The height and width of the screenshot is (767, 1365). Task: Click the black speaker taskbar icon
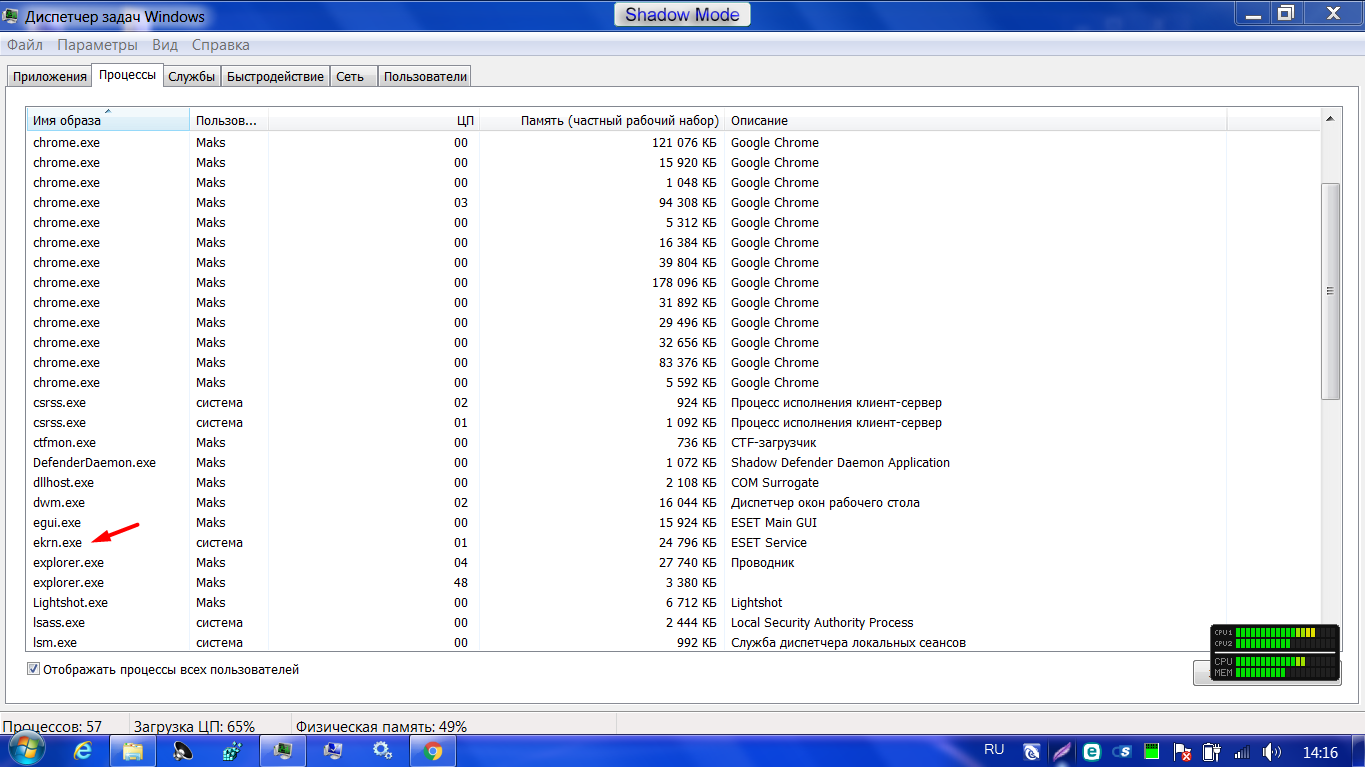pos(182,751)
